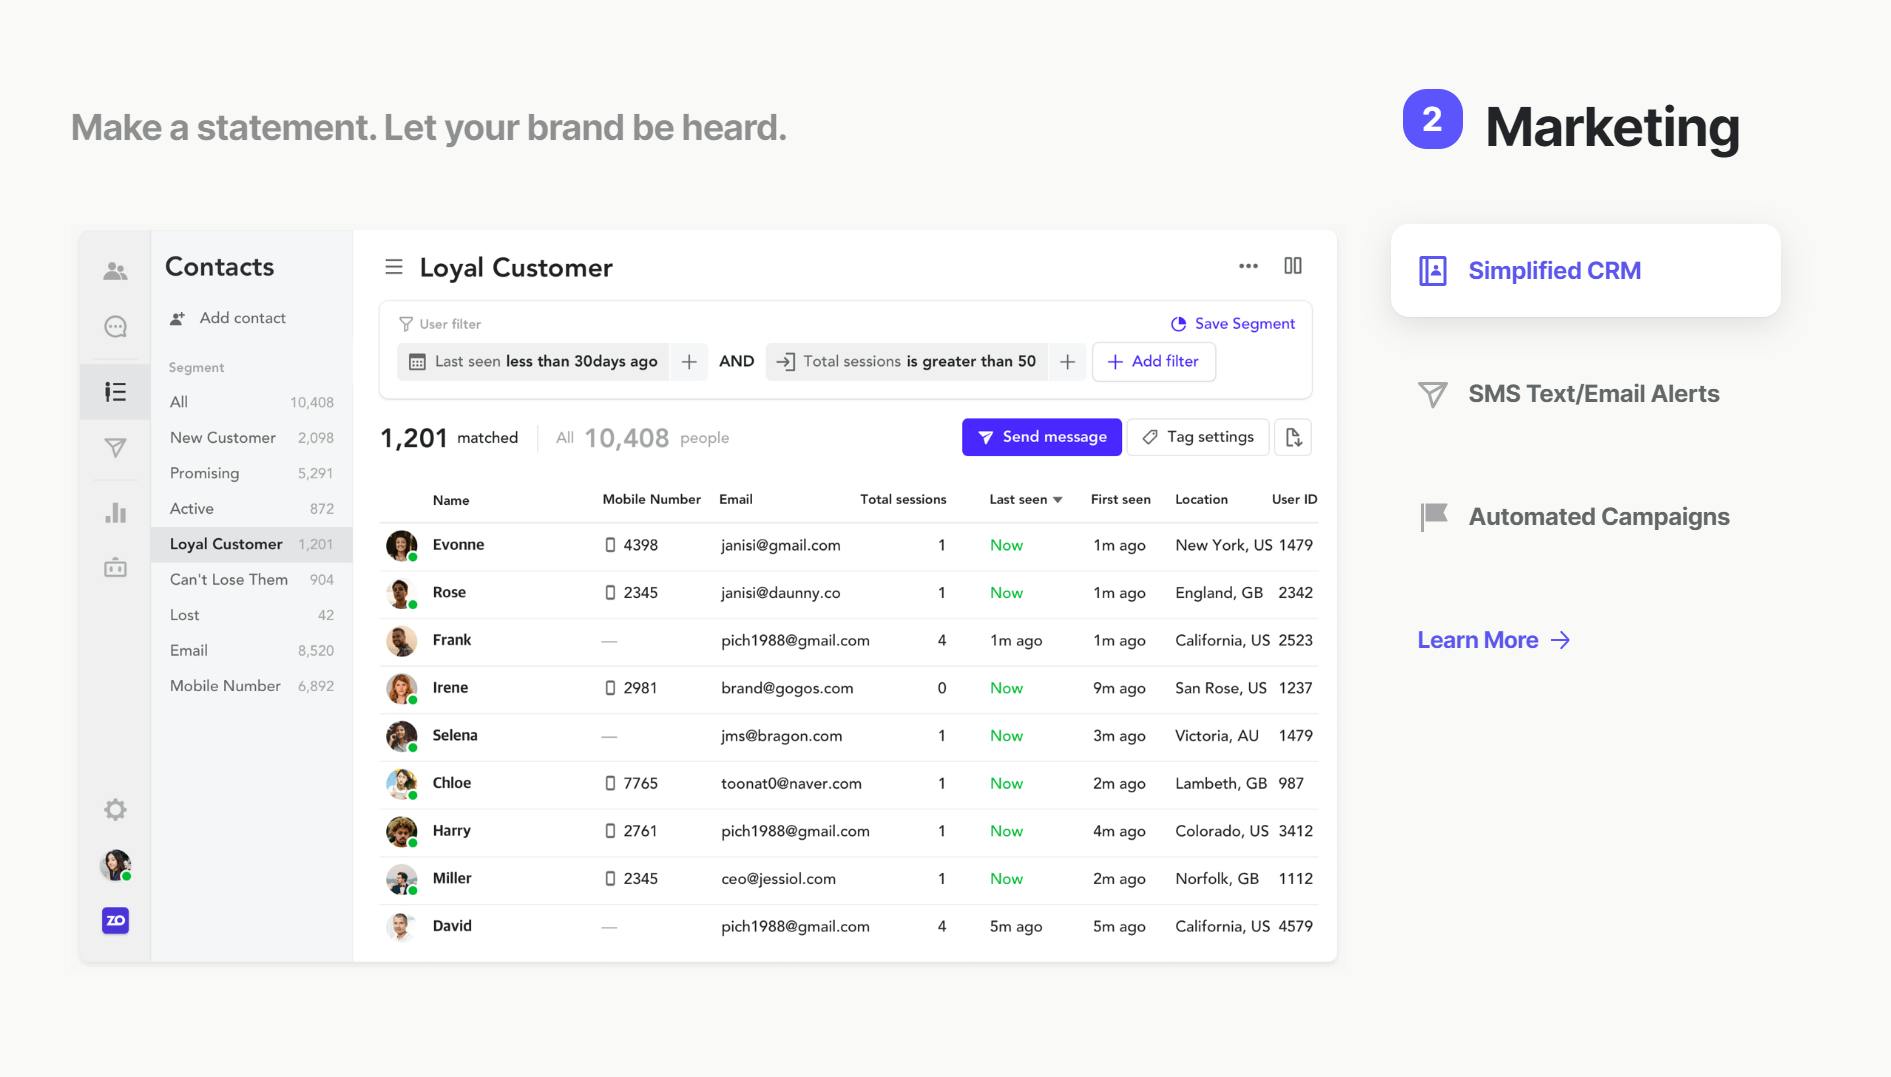The width and height of the screenshot is (1891, 1077).
Task: Click plus next to Total sessions filter
Action: point(1067,362)
